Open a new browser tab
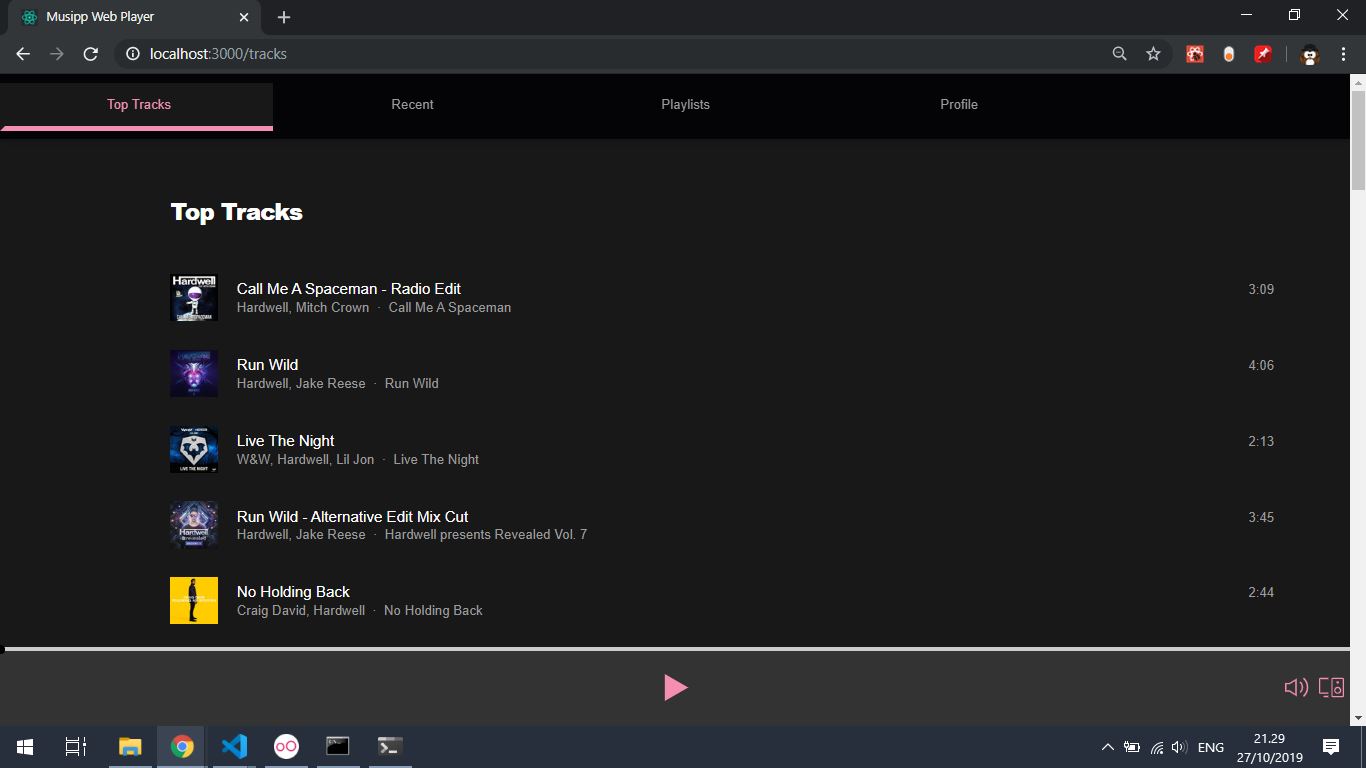This screenshot has height=768, width=1366. (284, 17)
